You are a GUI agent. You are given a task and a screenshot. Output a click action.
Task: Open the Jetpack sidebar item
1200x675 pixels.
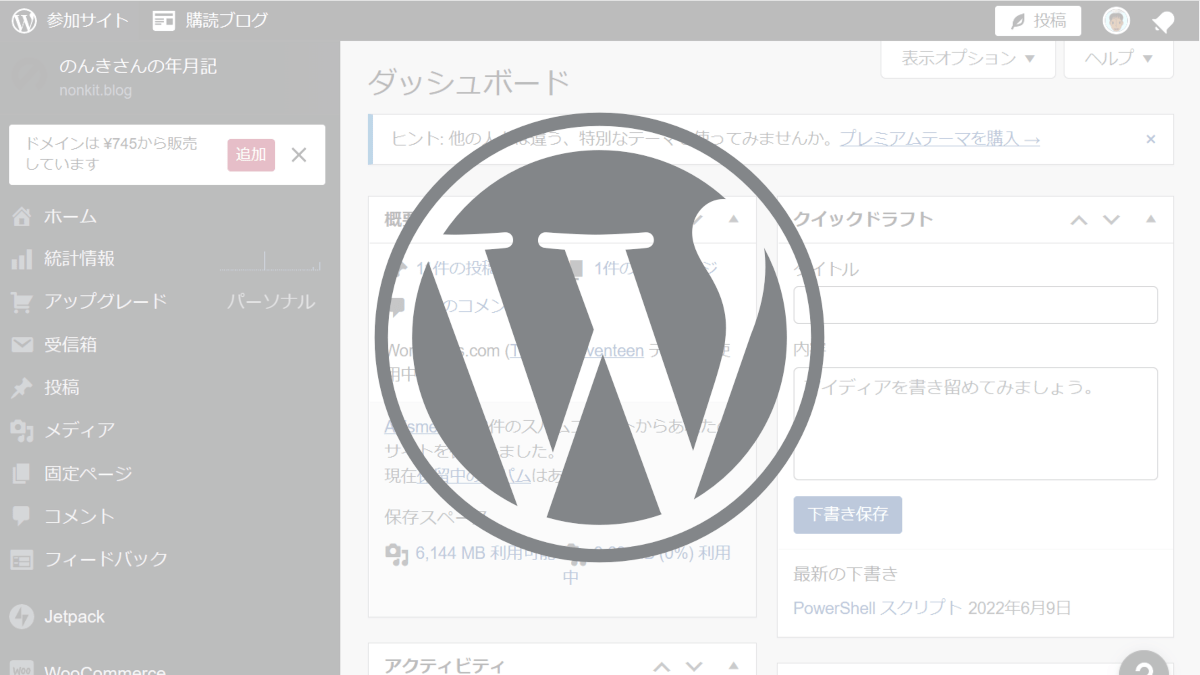click(74, 617)
